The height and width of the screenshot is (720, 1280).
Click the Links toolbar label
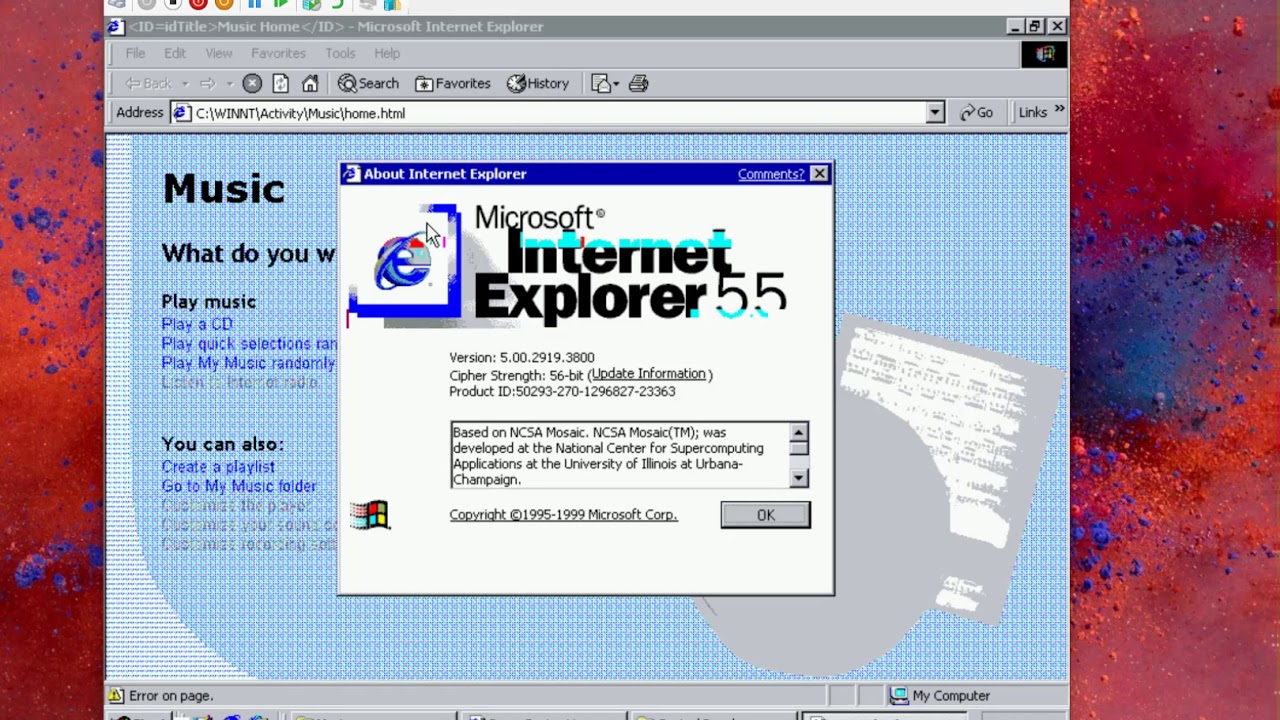(x=1033, y=113)
